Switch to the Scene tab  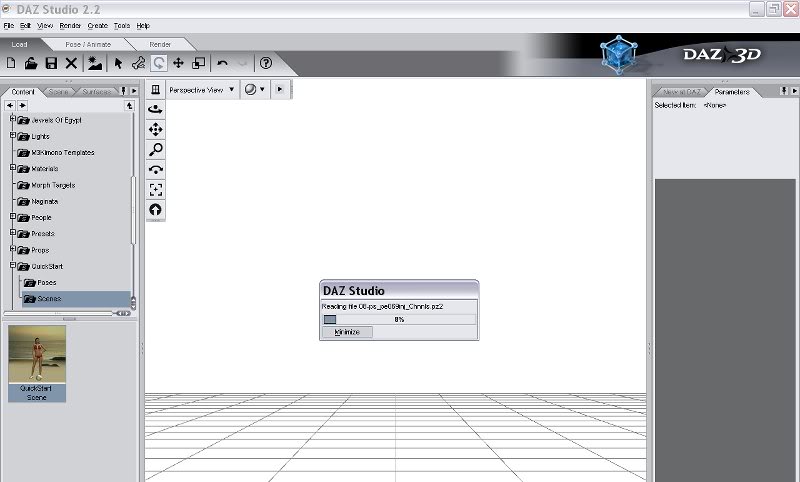(58, 91)
